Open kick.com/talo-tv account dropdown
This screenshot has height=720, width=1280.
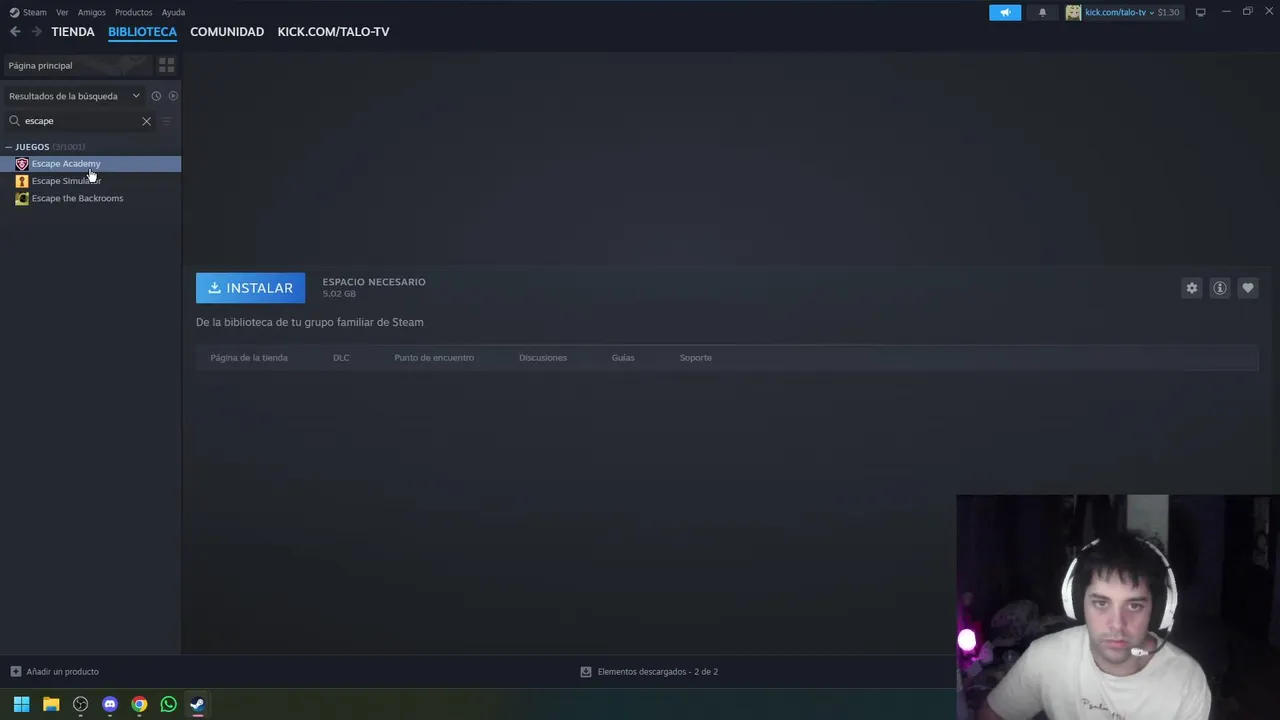click(1132, 12)
